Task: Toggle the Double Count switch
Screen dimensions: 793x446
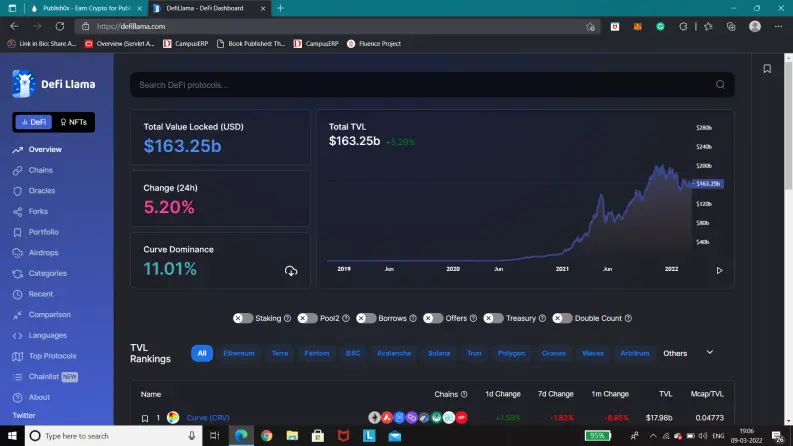Action: point(562,319)
